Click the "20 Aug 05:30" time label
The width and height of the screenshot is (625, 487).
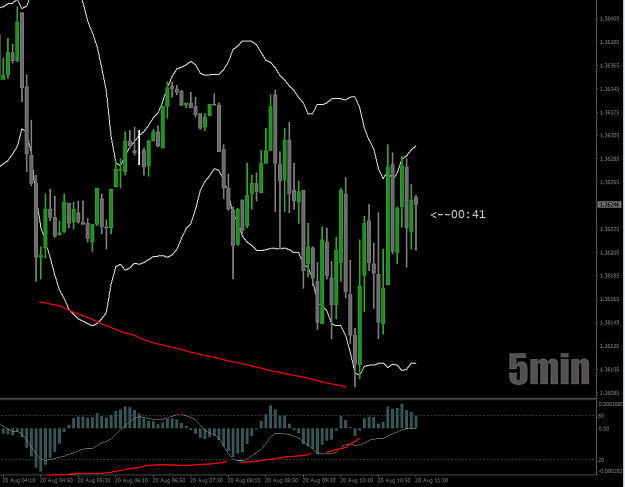tap(94, 481)
